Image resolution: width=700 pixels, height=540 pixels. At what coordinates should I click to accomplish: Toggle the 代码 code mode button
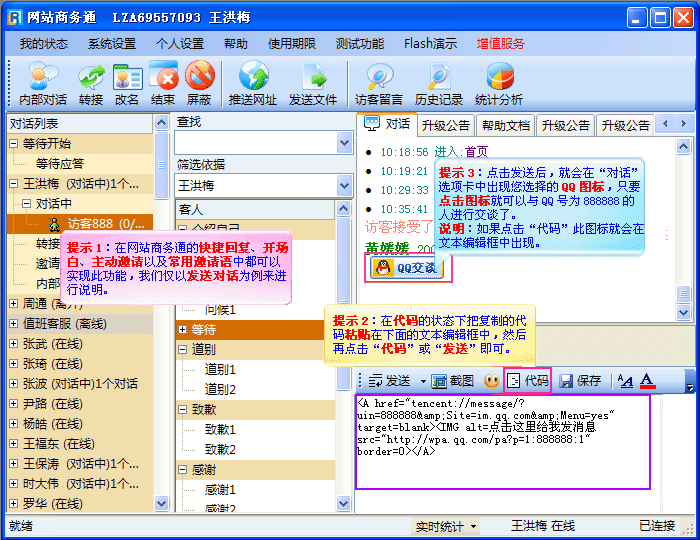527,381
